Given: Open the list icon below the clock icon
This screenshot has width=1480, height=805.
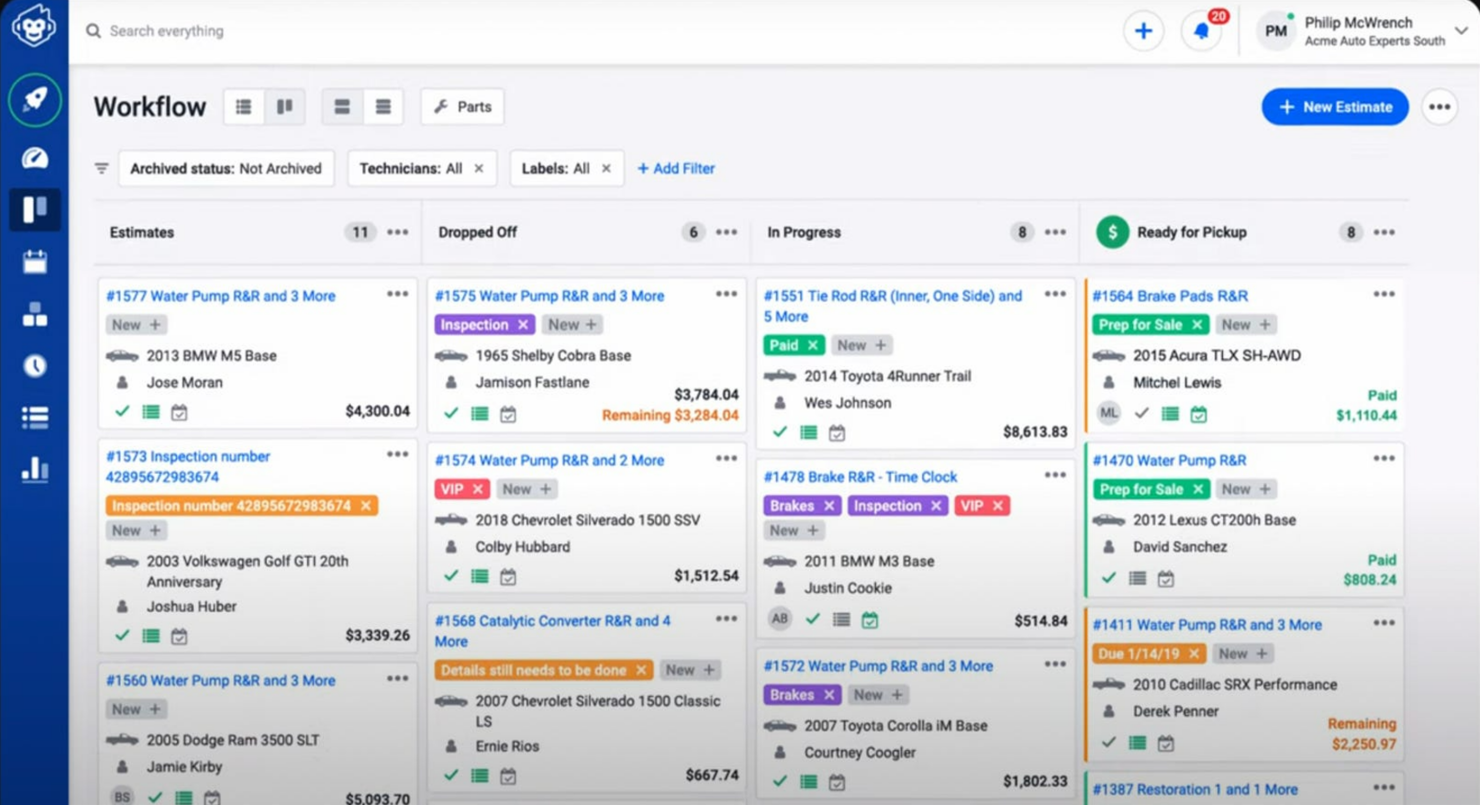Looking at the screenshot, I should [x=35, y=417].
